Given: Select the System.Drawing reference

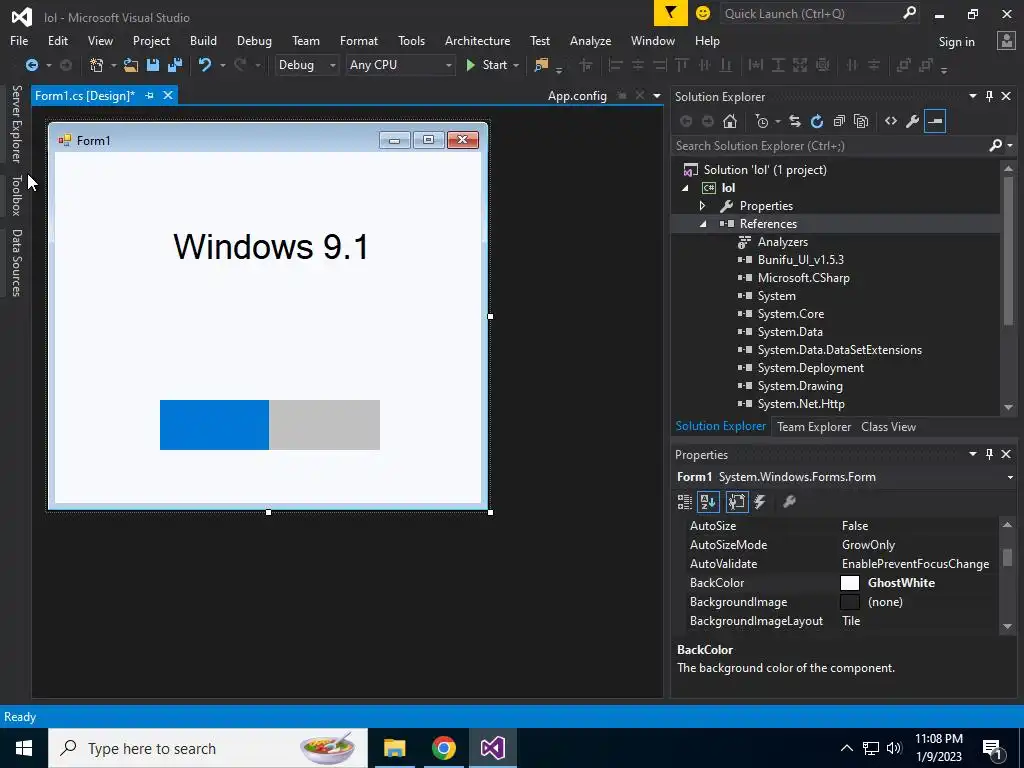Looking at the screenshot, I should click(x=800, y=386).
